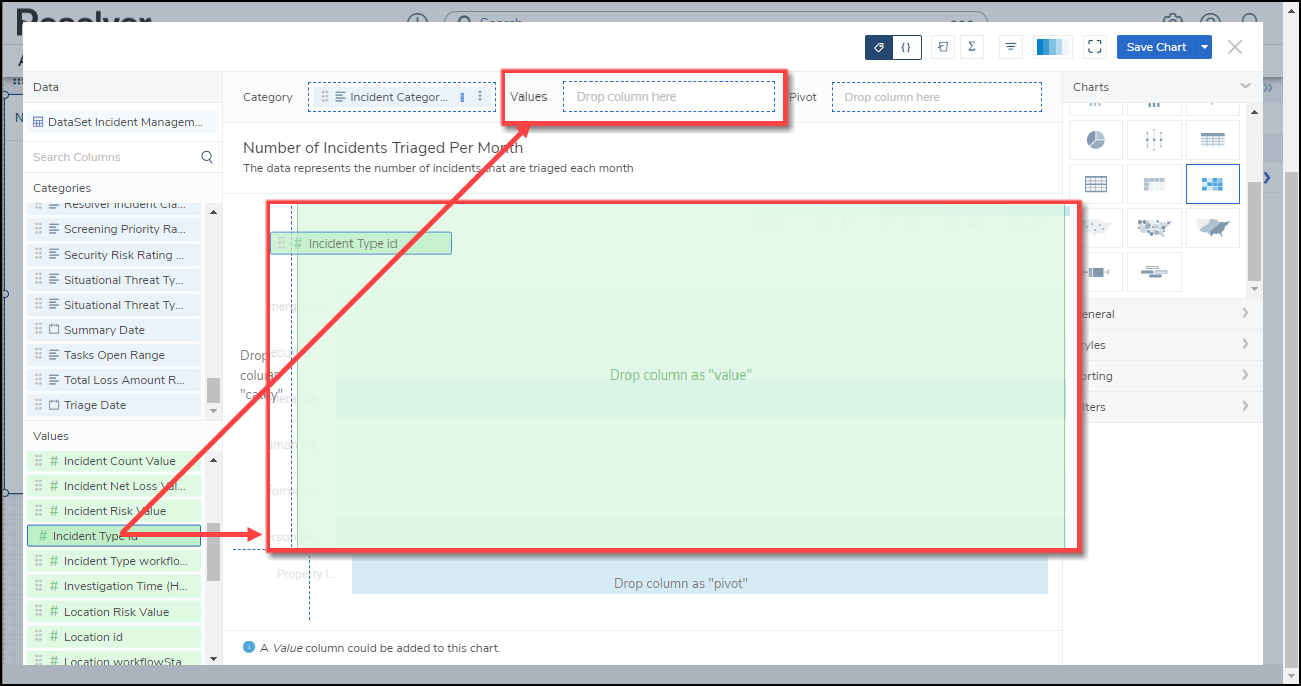Click the Values list scrollbar thumb
Screen dimensions: 1301x686
[x=213, y=551]
